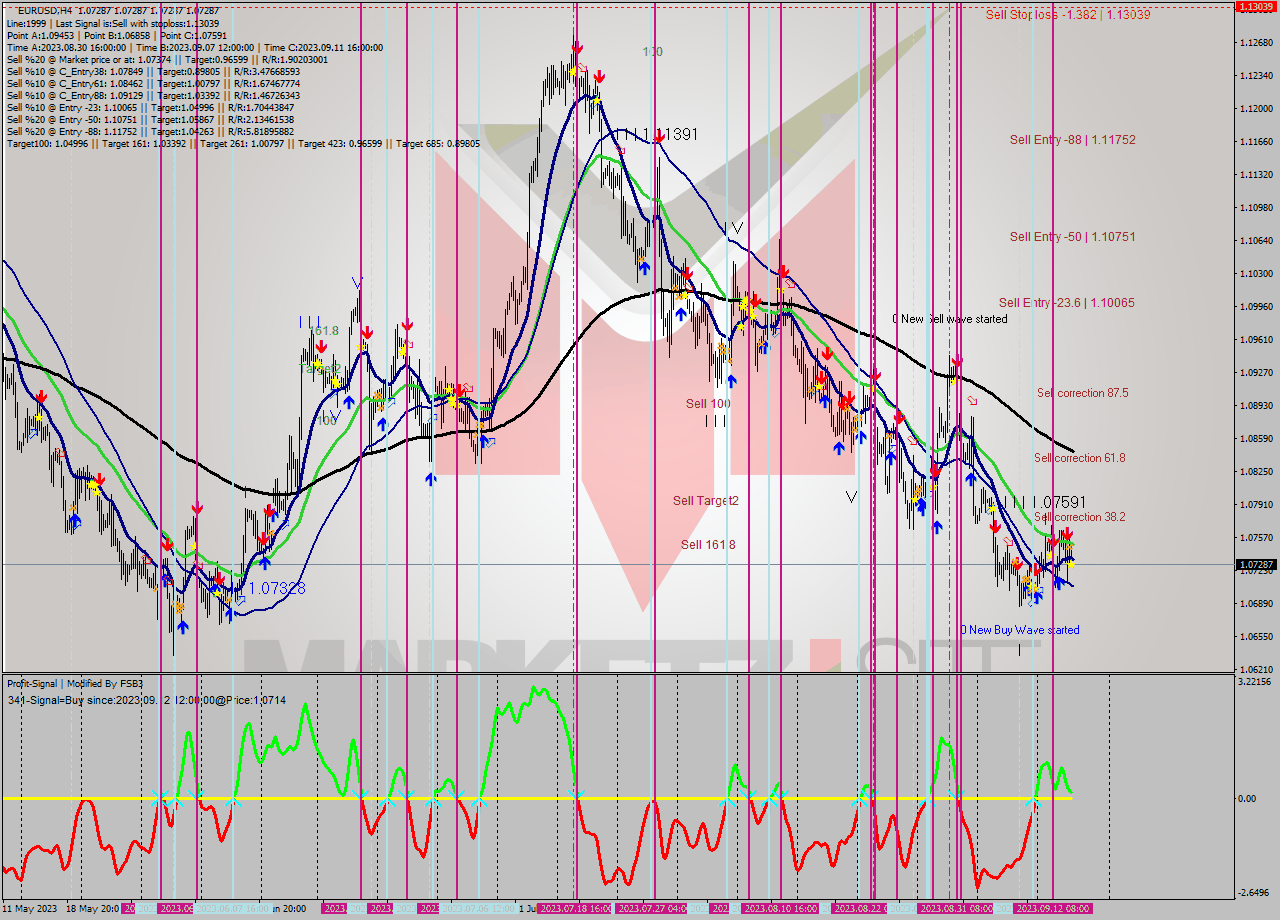Click the 'Sell 161.8' level label
Viewport: 1280px width, 920px height.
click(x=708, y=545)
